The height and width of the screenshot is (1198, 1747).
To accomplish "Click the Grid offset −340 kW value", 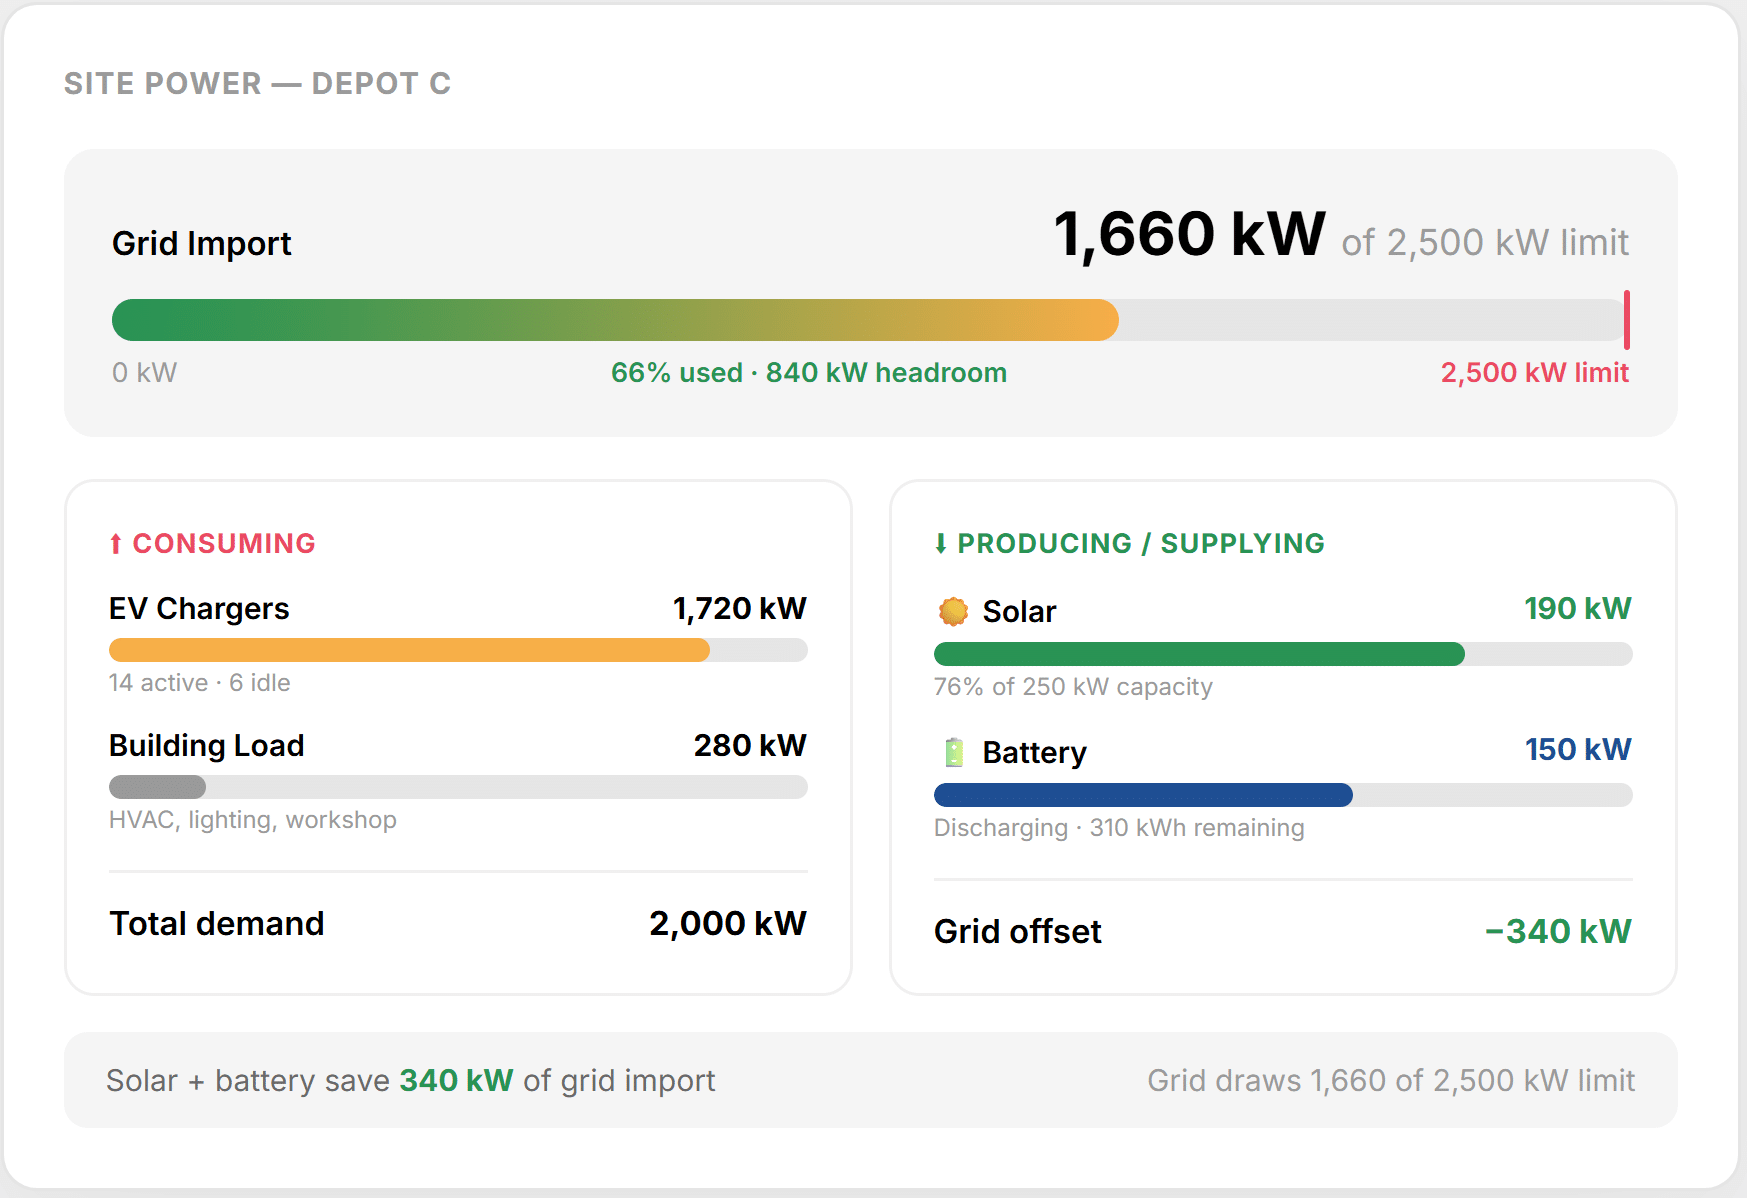I will (x=1557, y=932).
